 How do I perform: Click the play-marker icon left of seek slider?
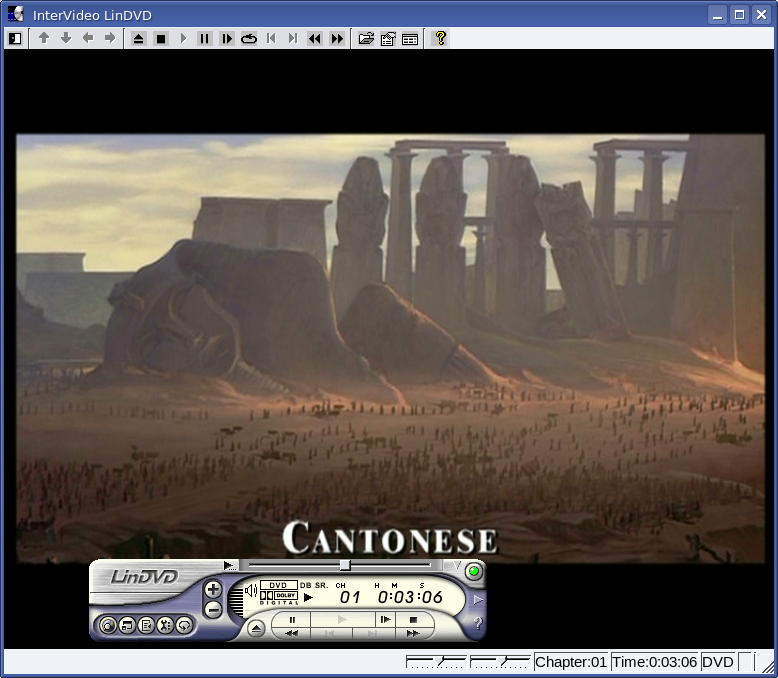229,565
